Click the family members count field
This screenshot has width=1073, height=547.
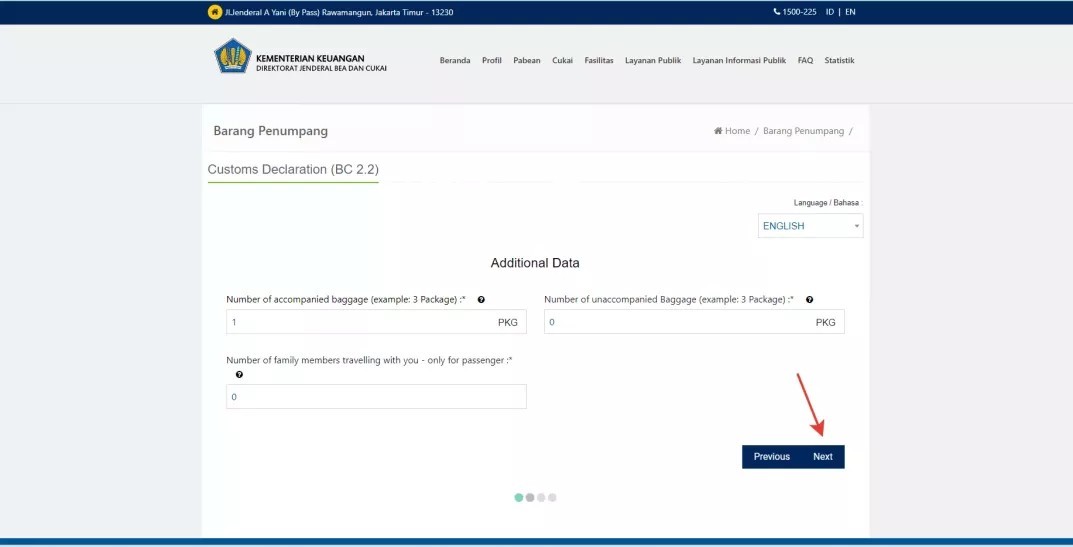click(376, 397)
